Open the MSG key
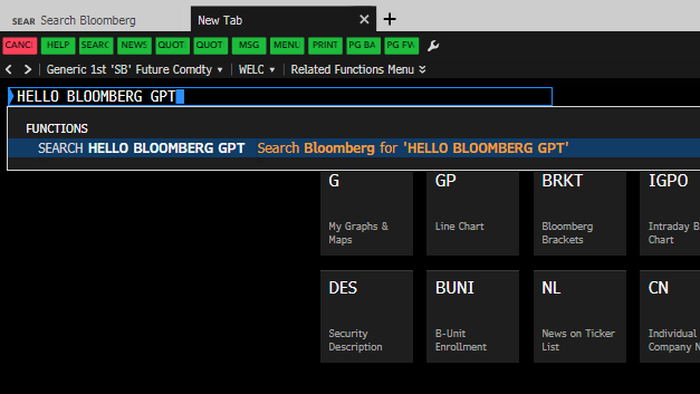Viewport: 700px width, 394px height. (x=249, y=45)
